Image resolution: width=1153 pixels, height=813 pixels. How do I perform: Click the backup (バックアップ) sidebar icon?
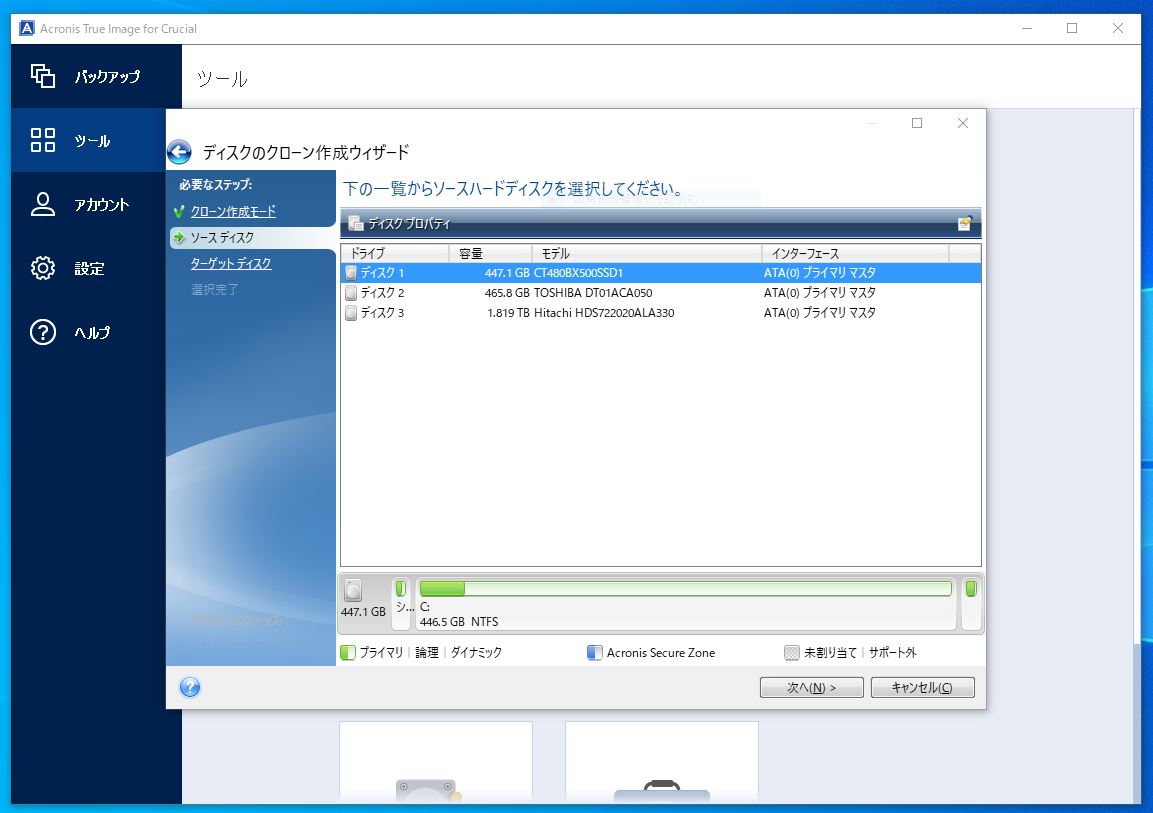click(x=43, y=76)
